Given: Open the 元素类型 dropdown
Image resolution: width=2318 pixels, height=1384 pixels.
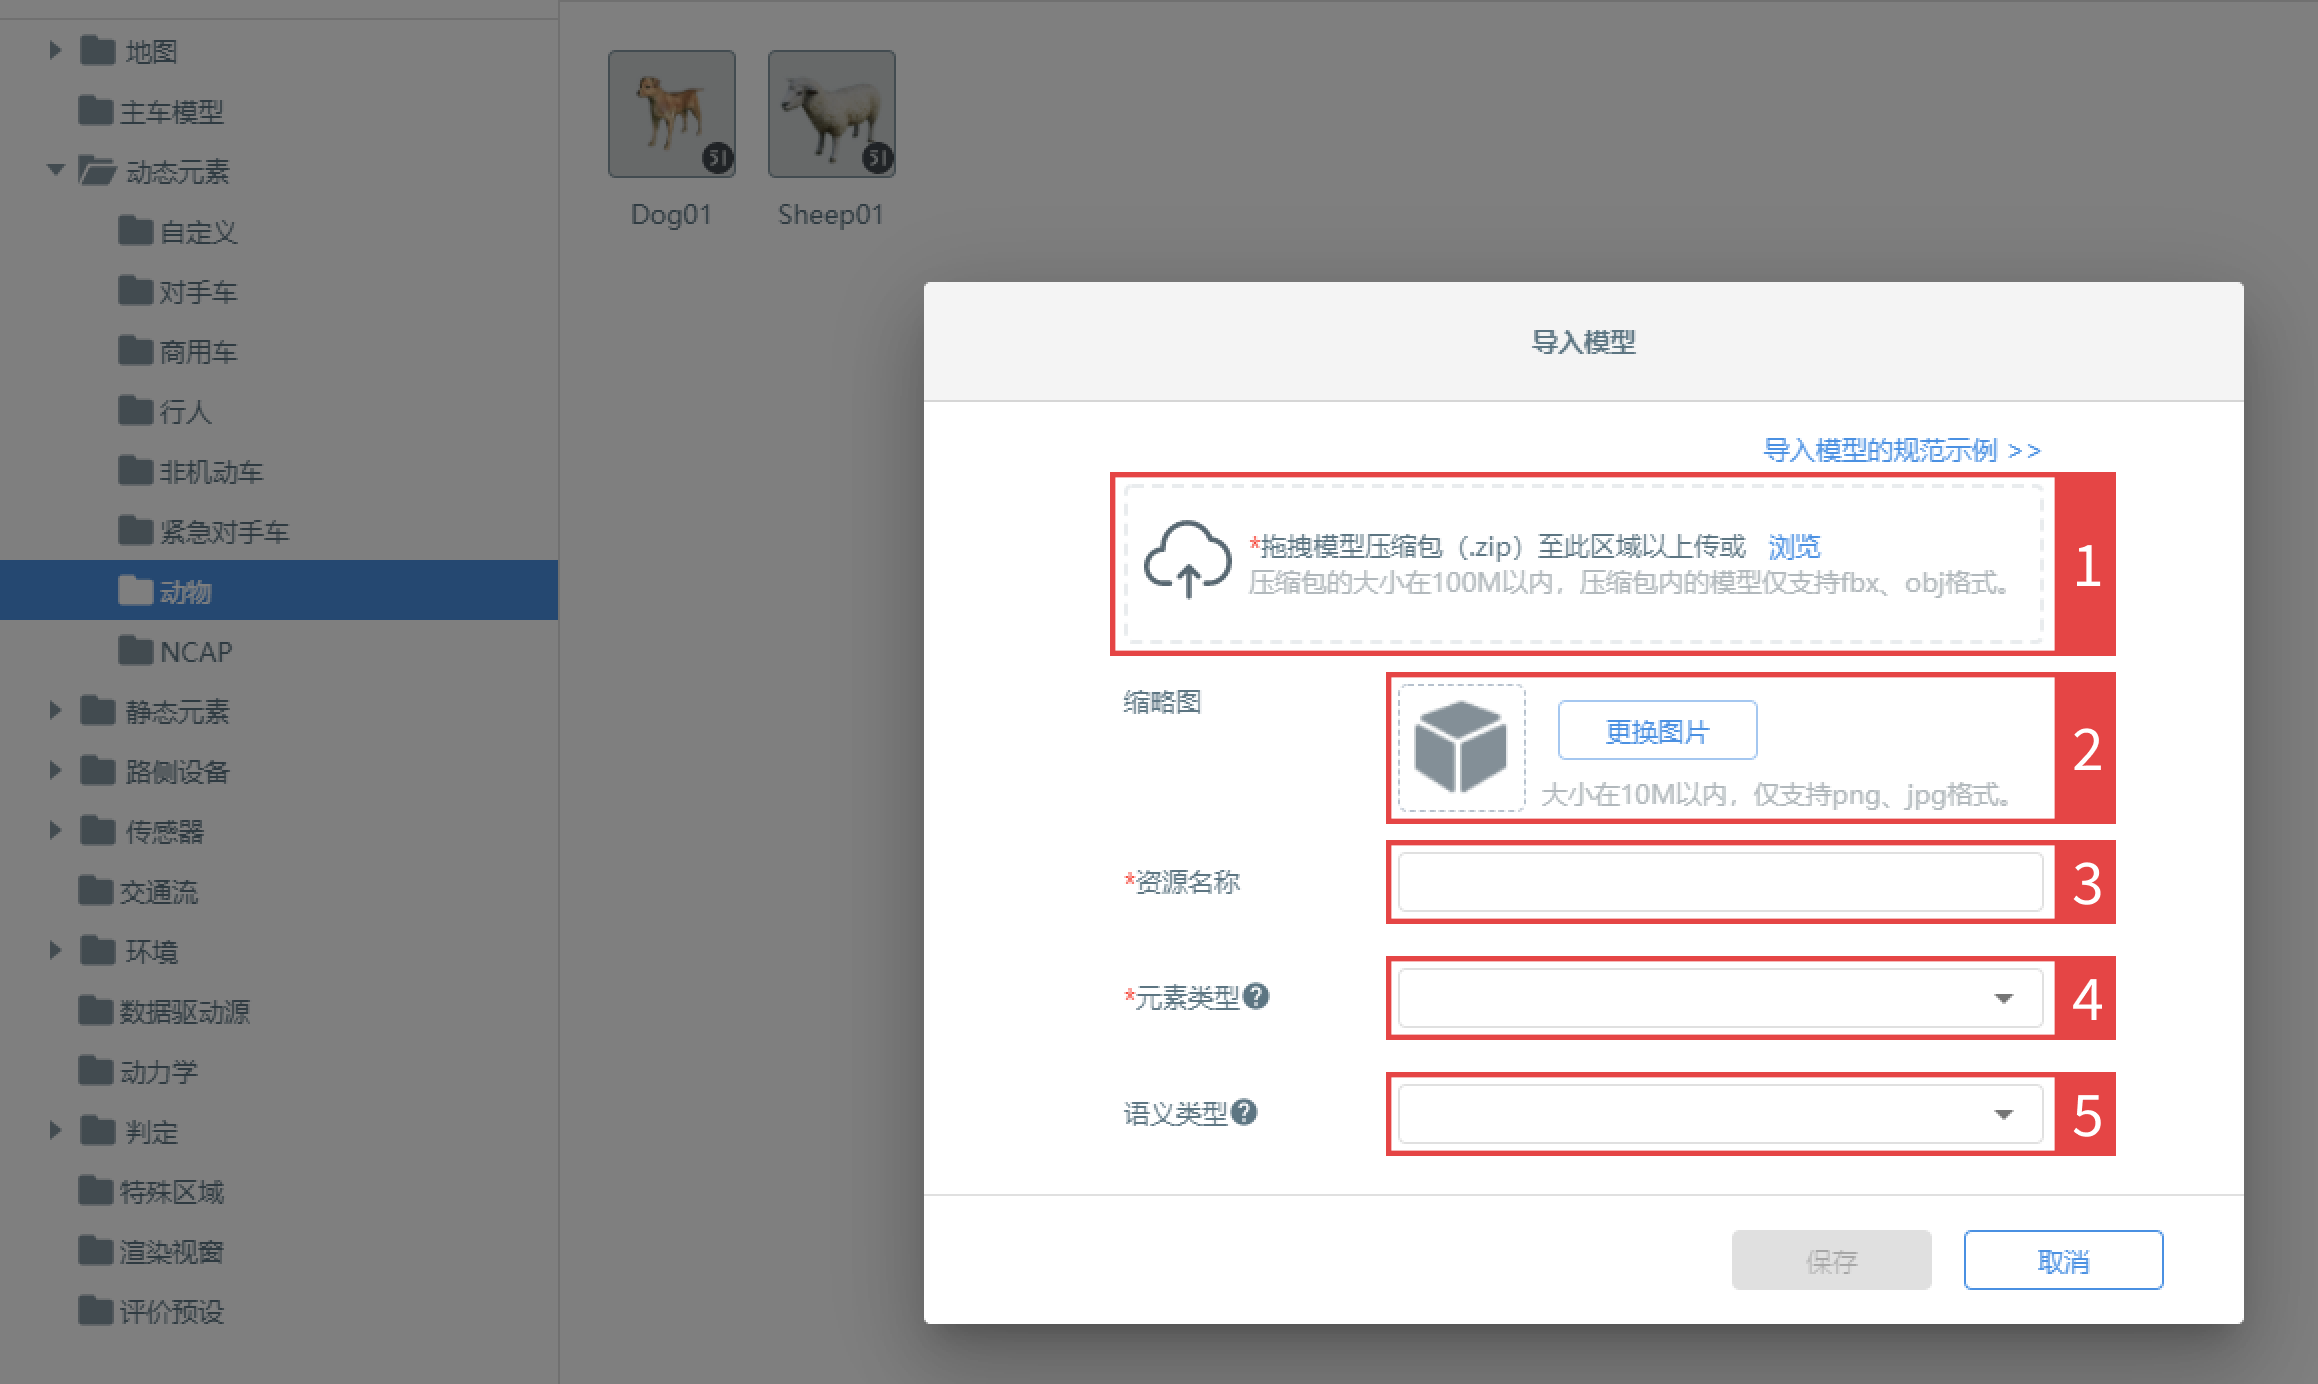Looking at the screenshot, I should pos(1720,998).
